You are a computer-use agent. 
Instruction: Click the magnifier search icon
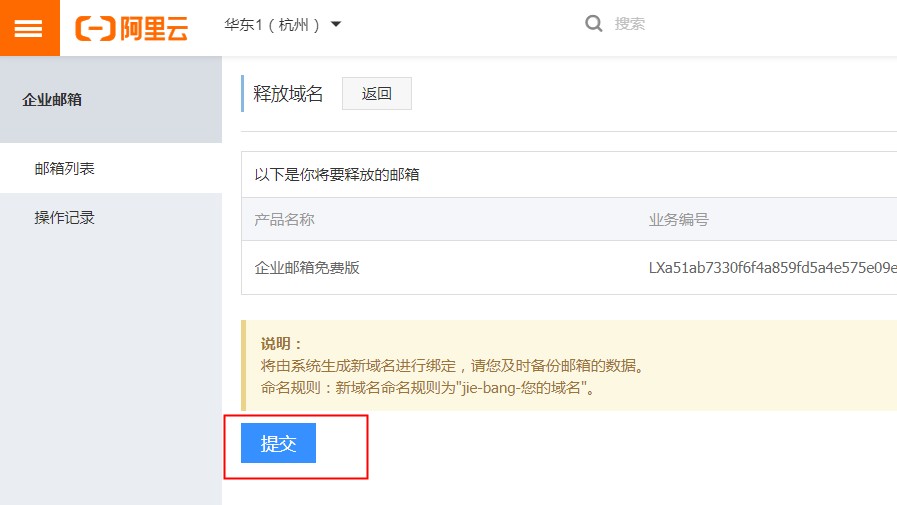click(594, 24)
